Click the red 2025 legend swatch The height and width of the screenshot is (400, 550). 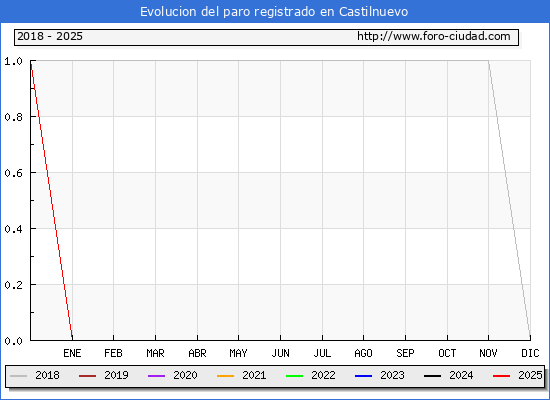pyautogui.click(x=502, y=376)
